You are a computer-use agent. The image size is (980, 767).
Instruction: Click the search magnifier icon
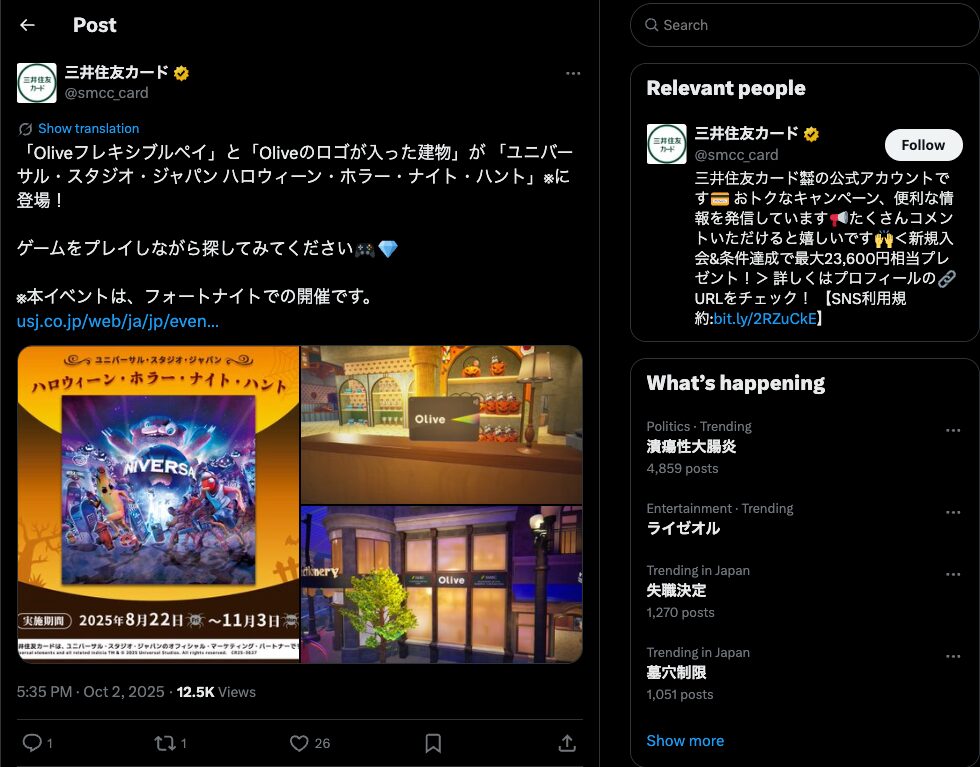coord(651,25)
